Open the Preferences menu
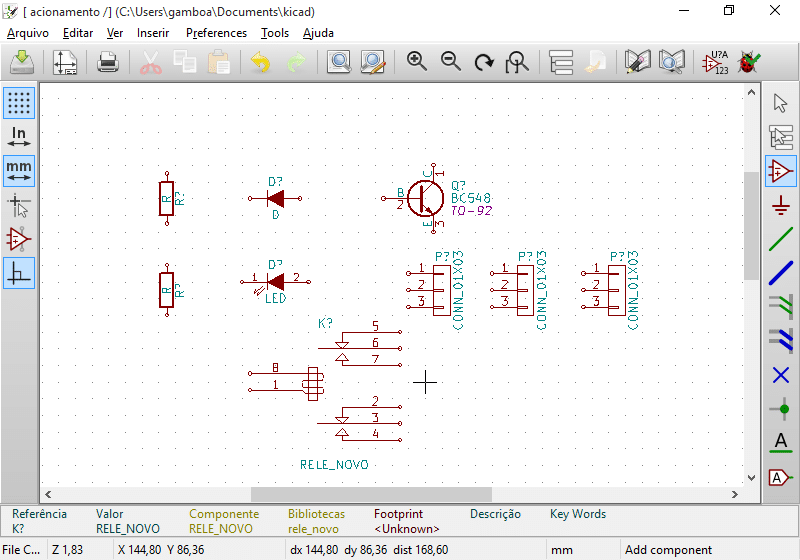Screen dimensions: 800x560 (x=216, y=32)
